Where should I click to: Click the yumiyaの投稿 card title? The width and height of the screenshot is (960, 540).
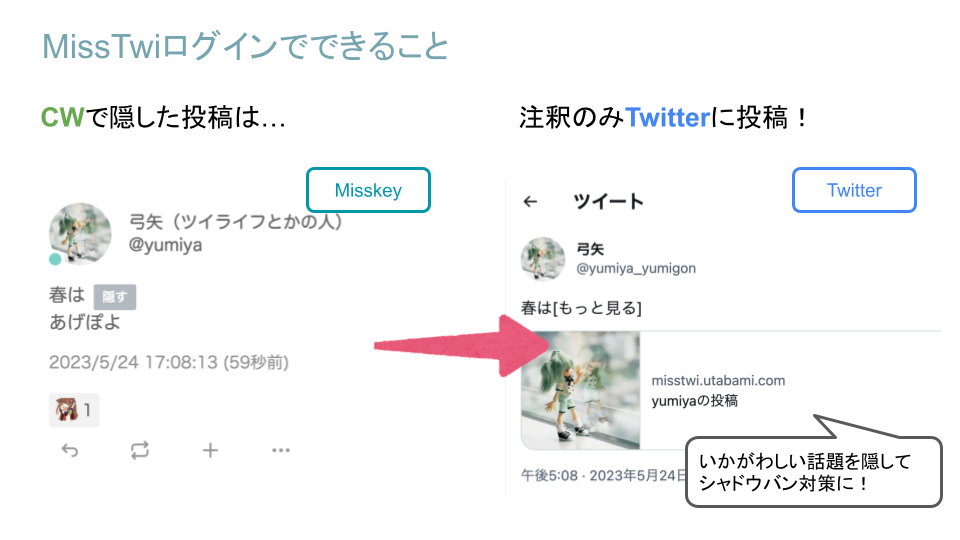(694, 401)
